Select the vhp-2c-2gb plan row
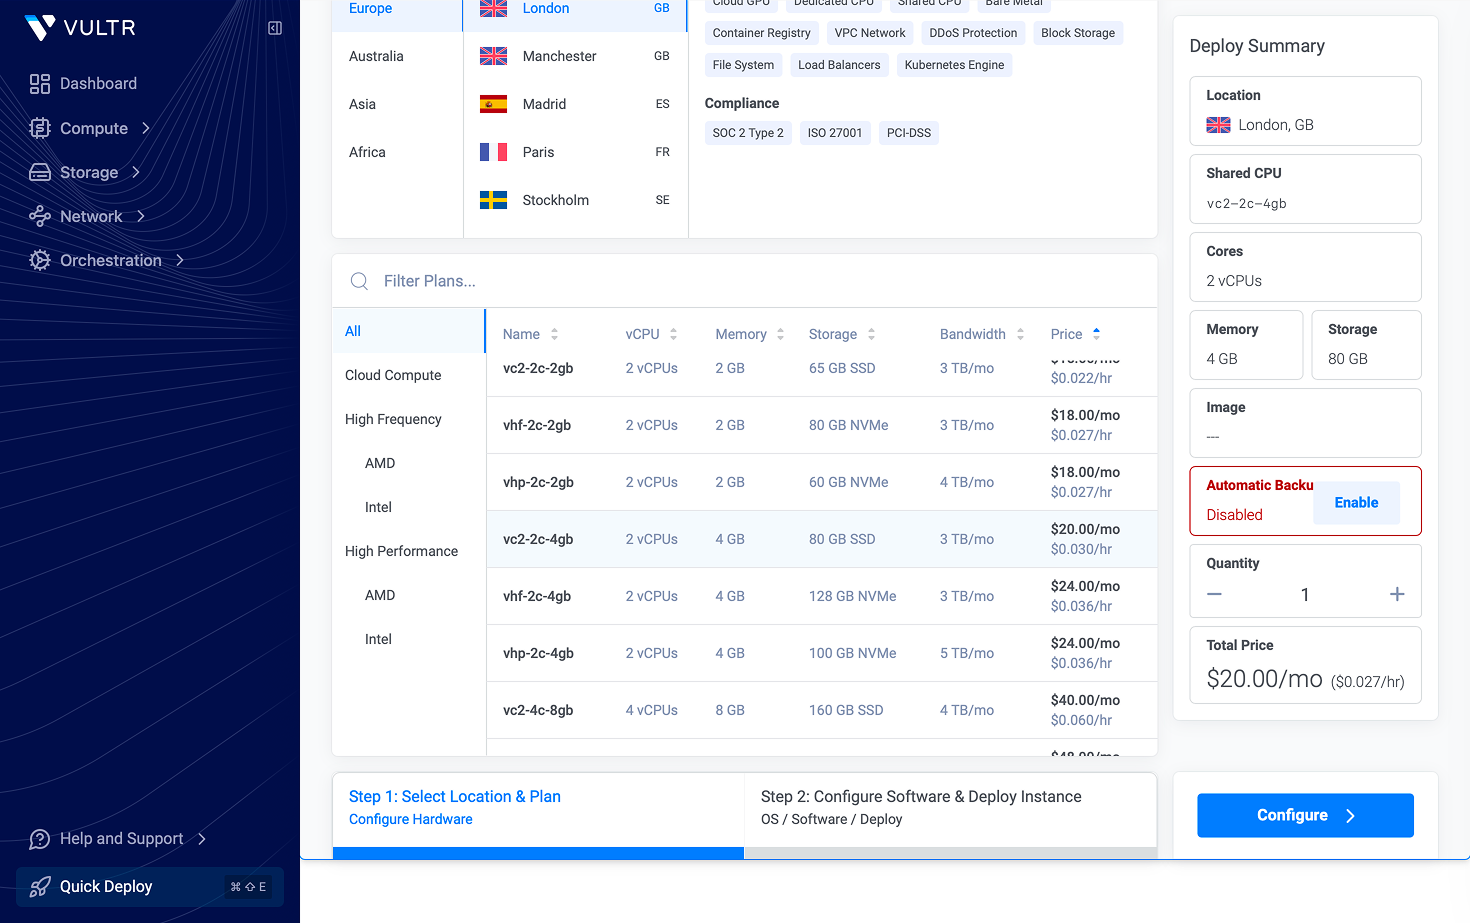Viewport: 1470px width, 923px height. (x=822, y=482)
